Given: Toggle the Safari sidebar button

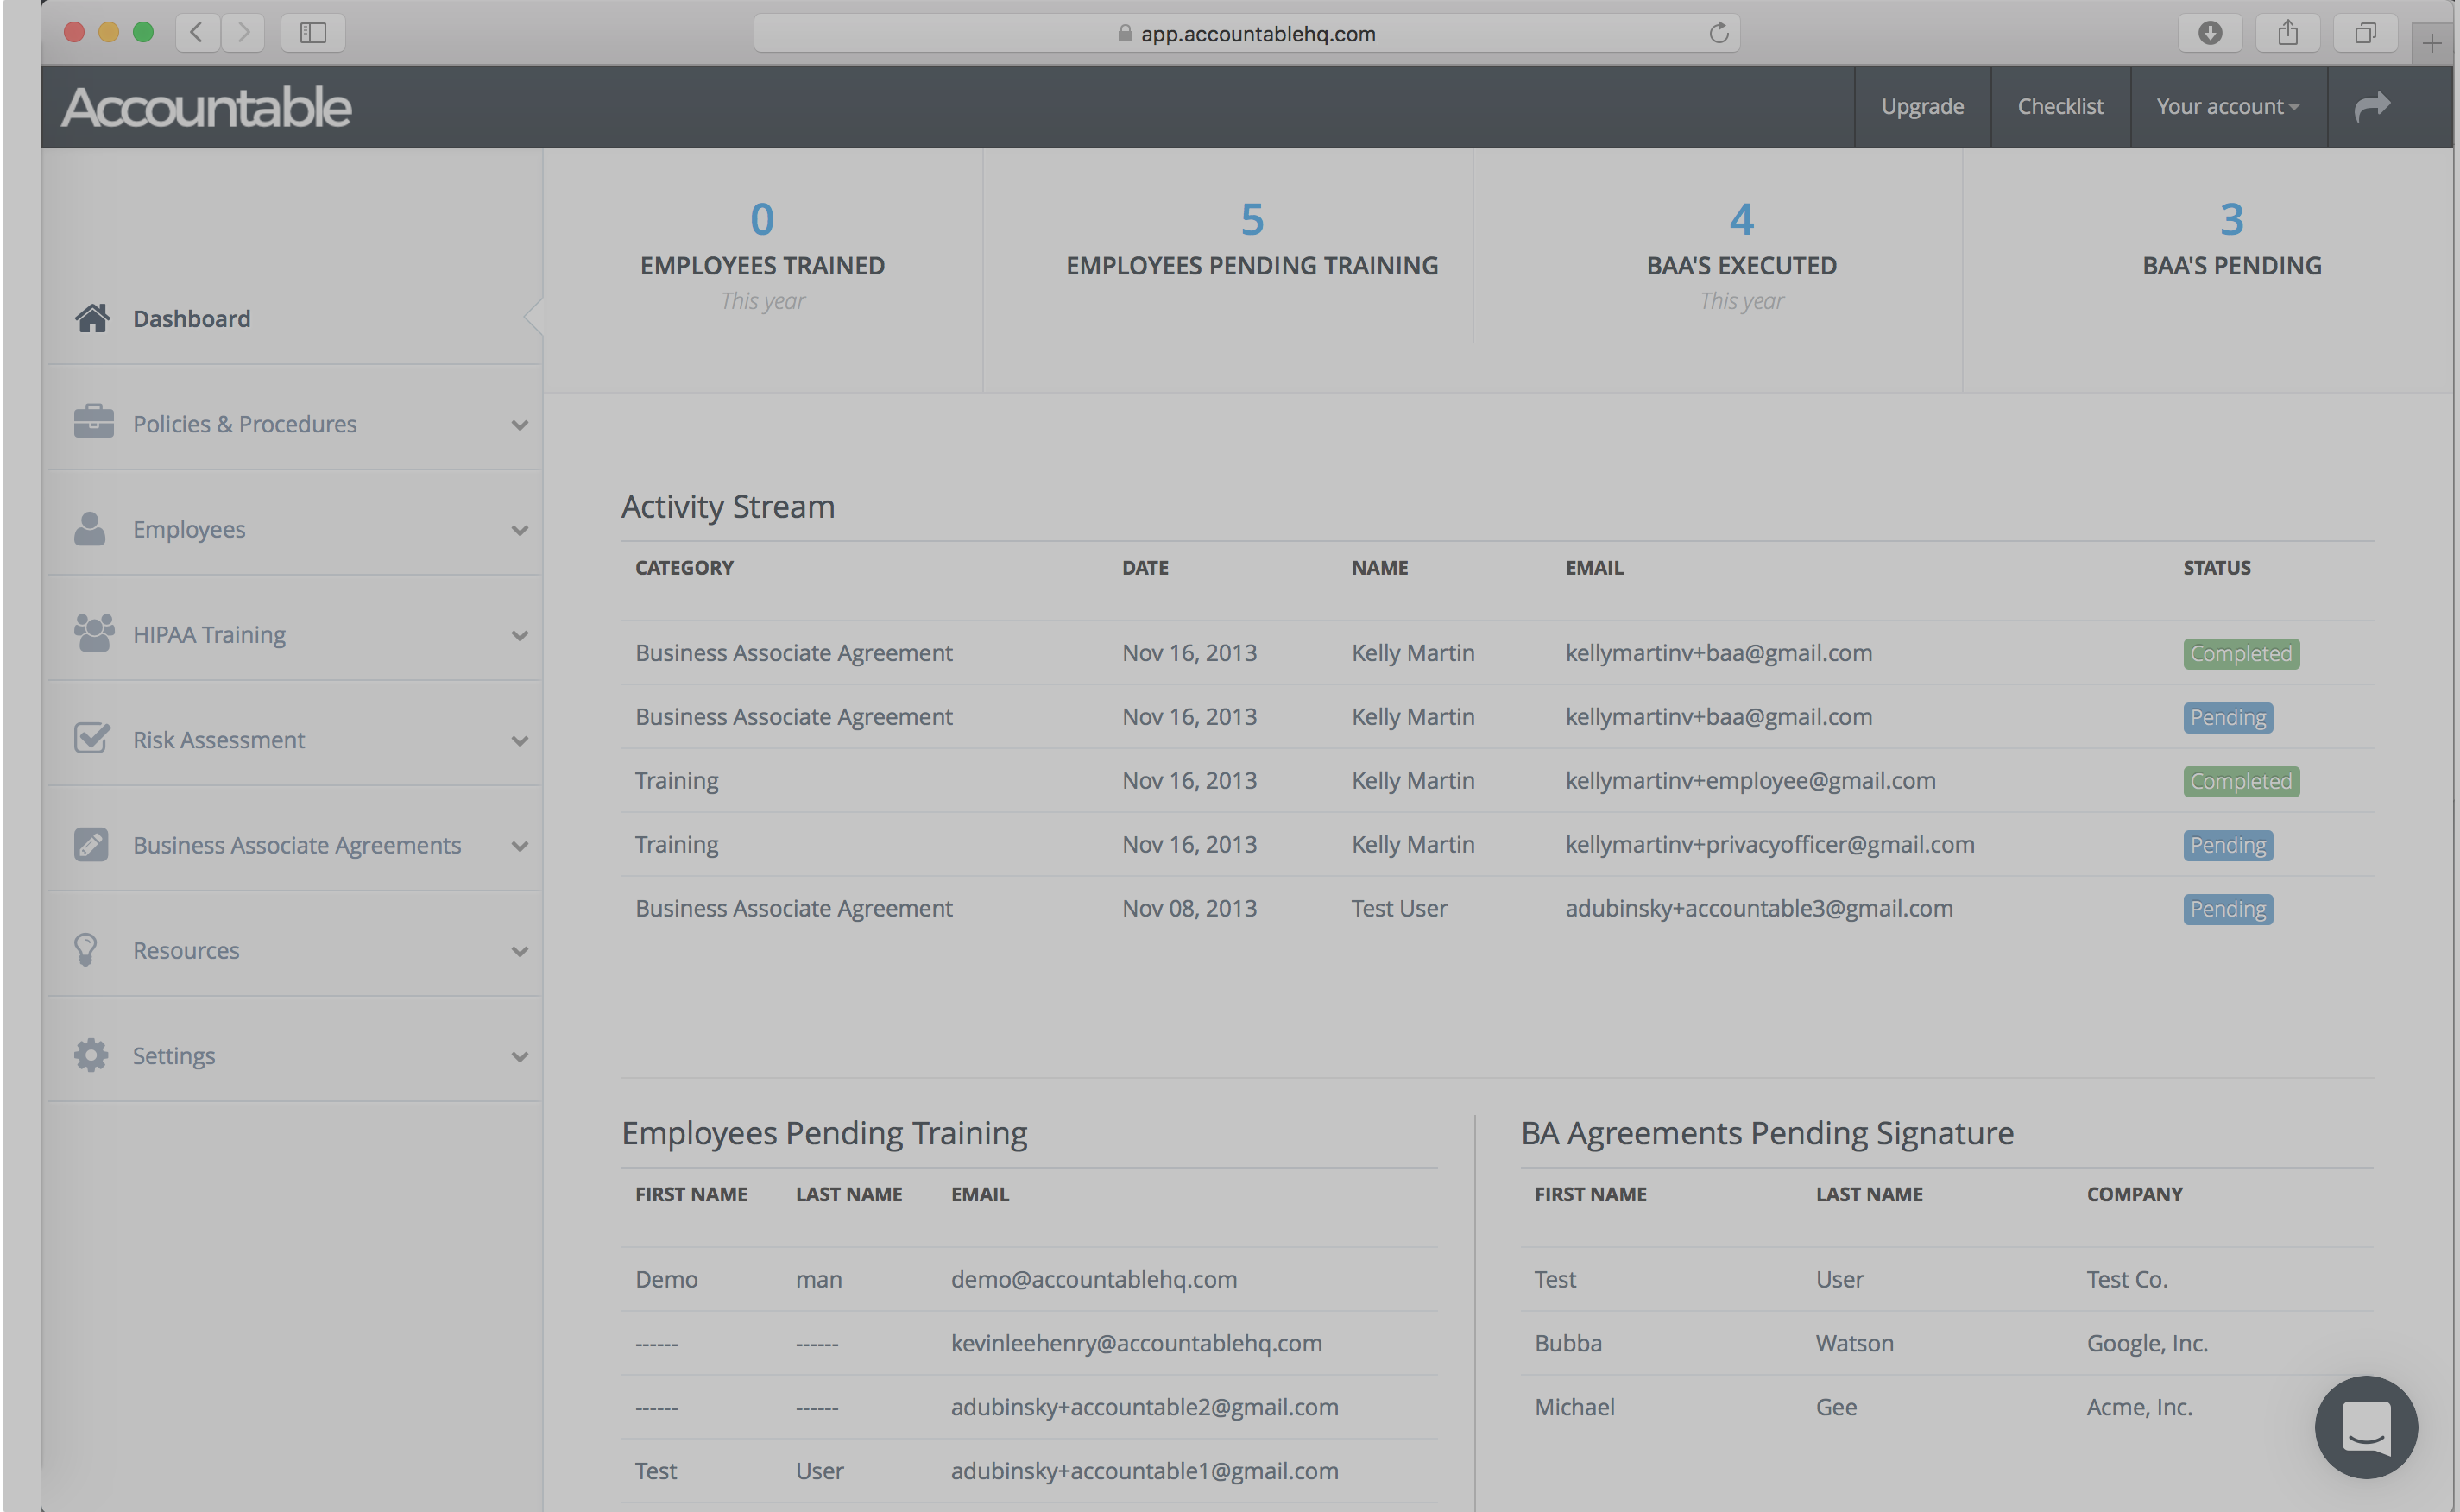Looking at the screenshot, I should click(x=313, y=33).
